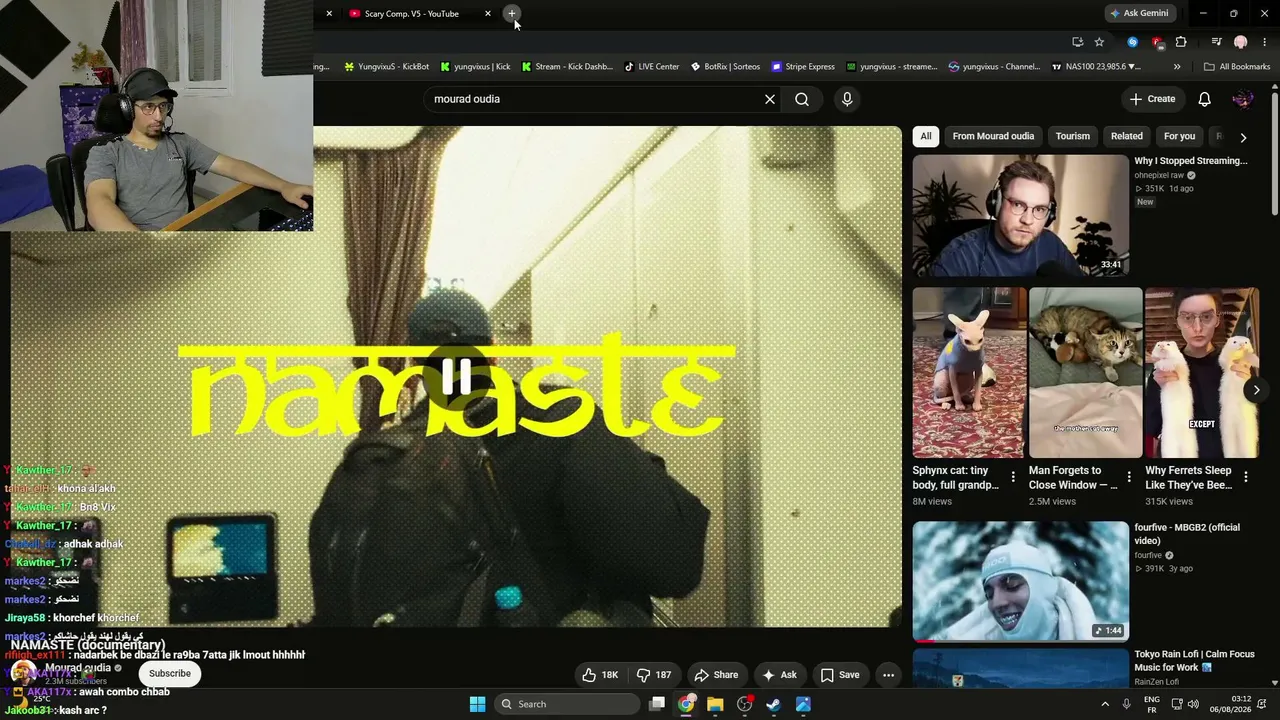
Task: Show next Shorts with the right arrow
Action: (1256, 390)
